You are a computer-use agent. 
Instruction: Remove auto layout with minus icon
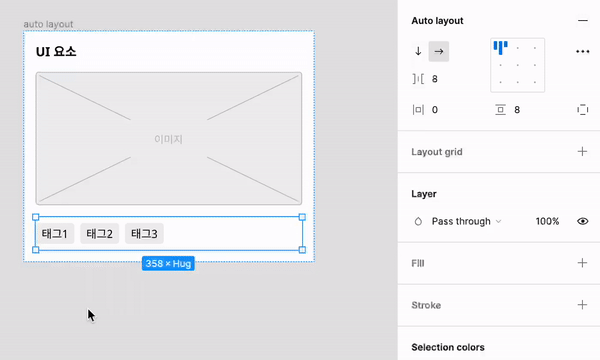click(x=582, y=21)
